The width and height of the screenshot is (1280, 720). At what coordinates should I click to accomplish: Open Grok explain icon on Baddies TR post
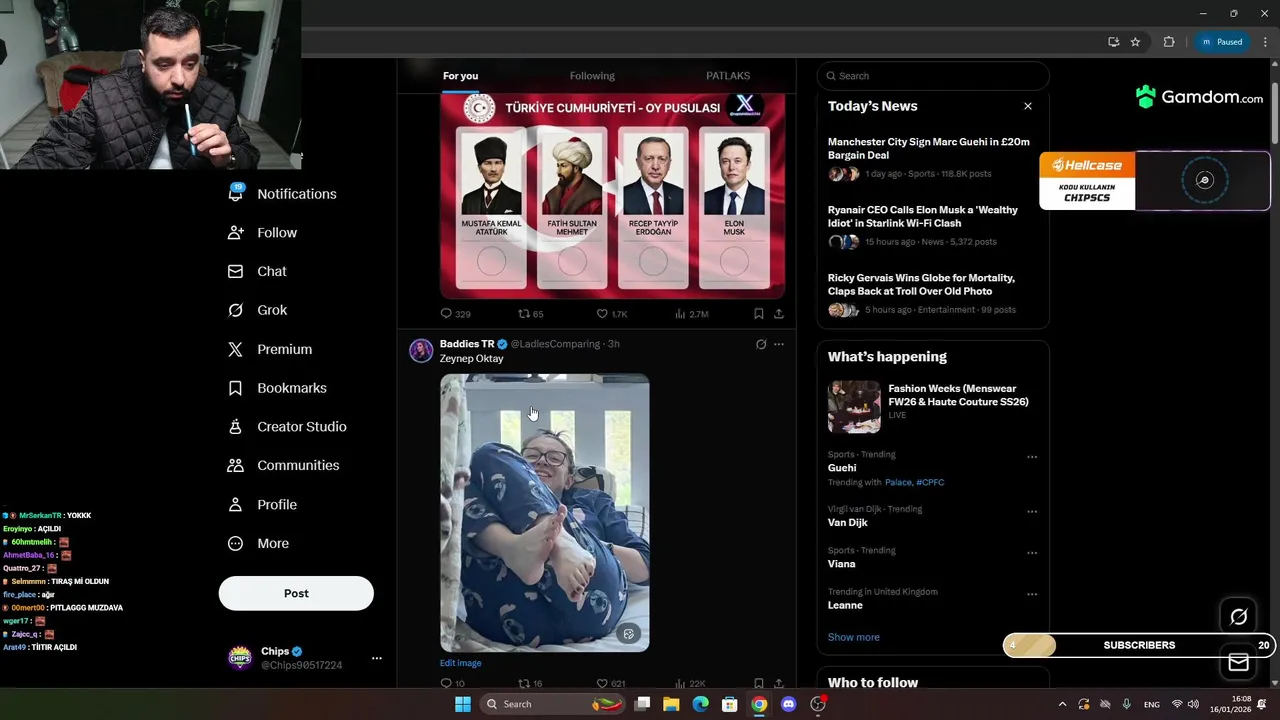tap(761, 344)
